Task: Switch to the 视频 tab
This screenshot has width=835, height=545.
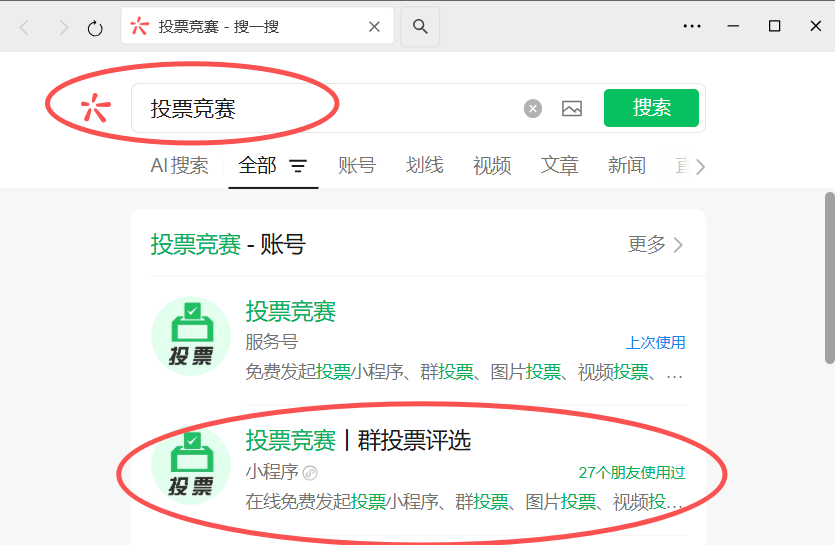Action: pos(492,166)
